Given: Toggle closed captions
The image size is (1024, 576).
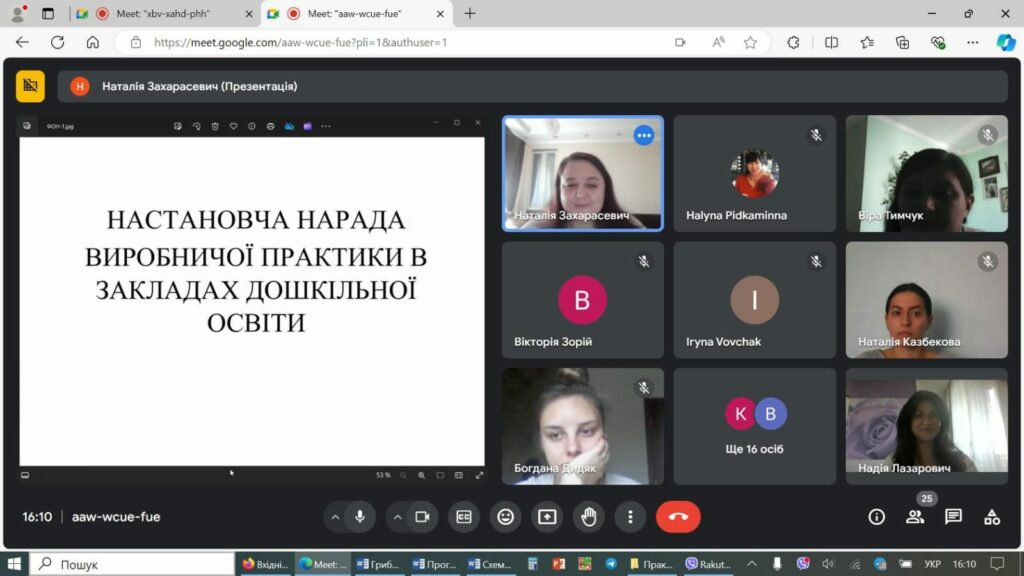Looking at the screenshot, I should (x=464, y=517).
